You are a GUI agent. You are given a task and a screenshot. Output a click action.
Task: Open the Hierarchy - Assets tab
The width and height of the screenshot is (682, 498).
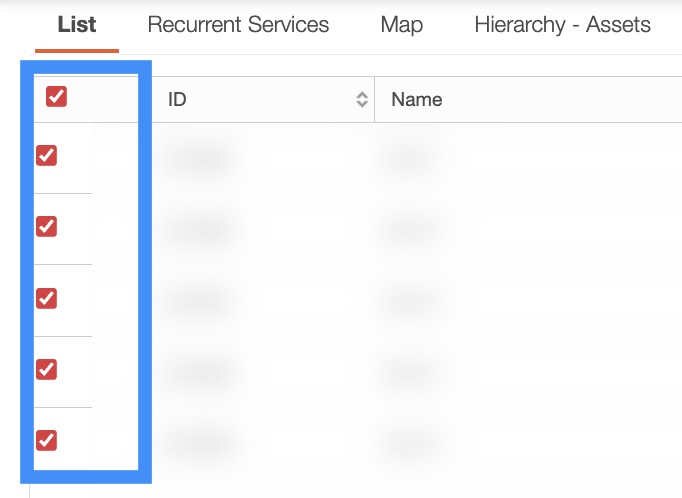coord(562,25)
